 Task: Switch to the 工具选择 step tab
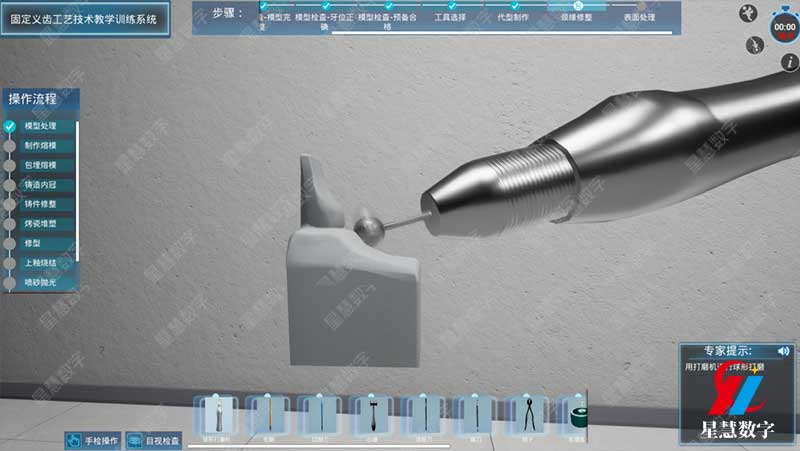click(x=451, y=18)
